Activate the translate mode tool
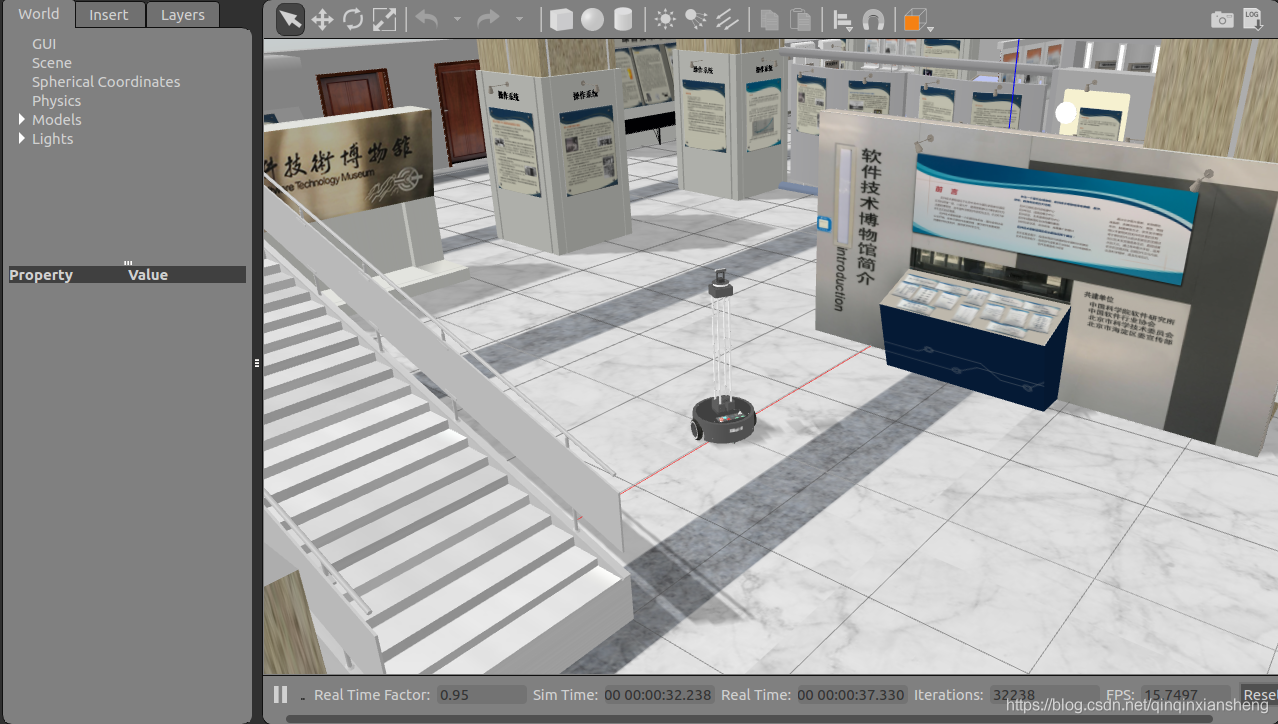 (x=322, y=20)
